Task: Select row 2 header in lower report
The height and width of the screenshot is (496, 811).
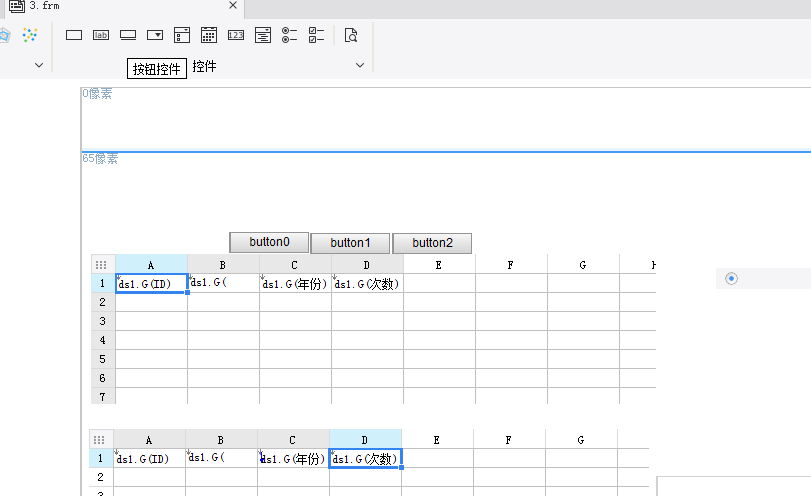Action: [x=100, y=477]
